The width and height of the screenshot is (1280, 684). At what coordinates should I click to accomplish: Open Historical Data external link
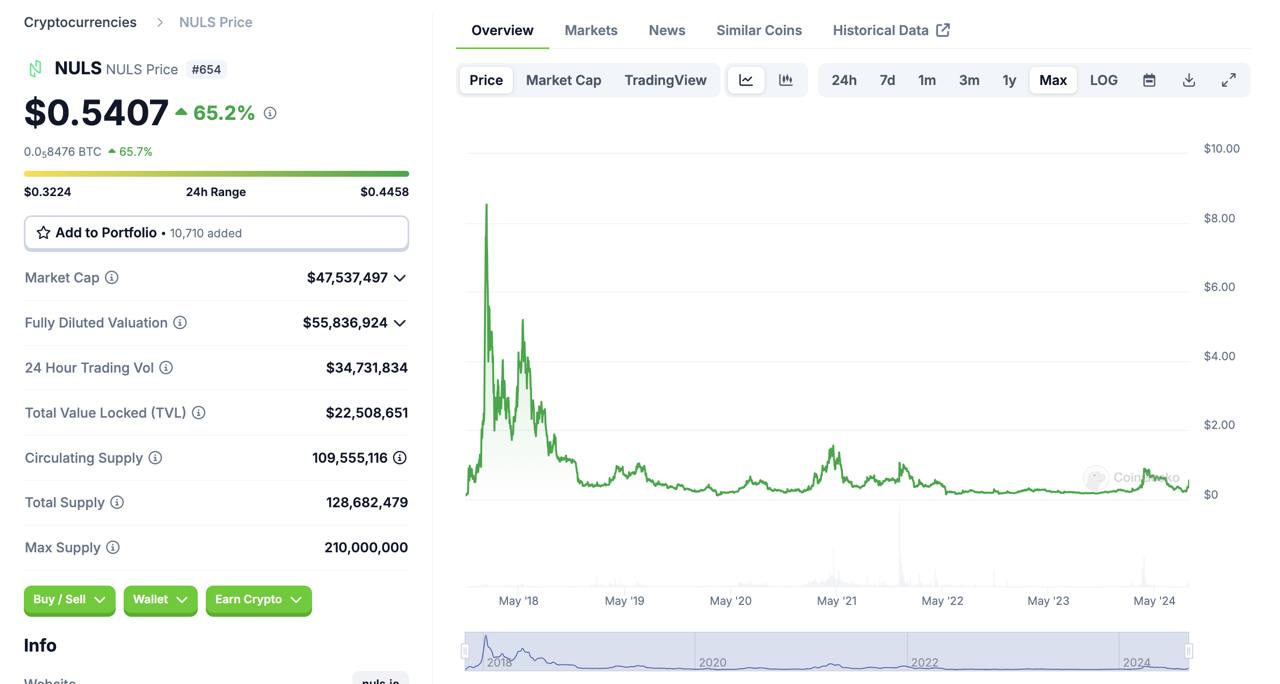point(891,30)
